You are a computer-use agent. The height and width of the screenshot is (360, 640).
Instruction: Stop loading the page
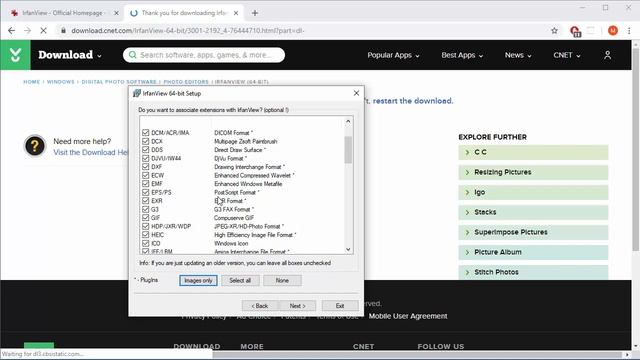[x=43, y=31]
